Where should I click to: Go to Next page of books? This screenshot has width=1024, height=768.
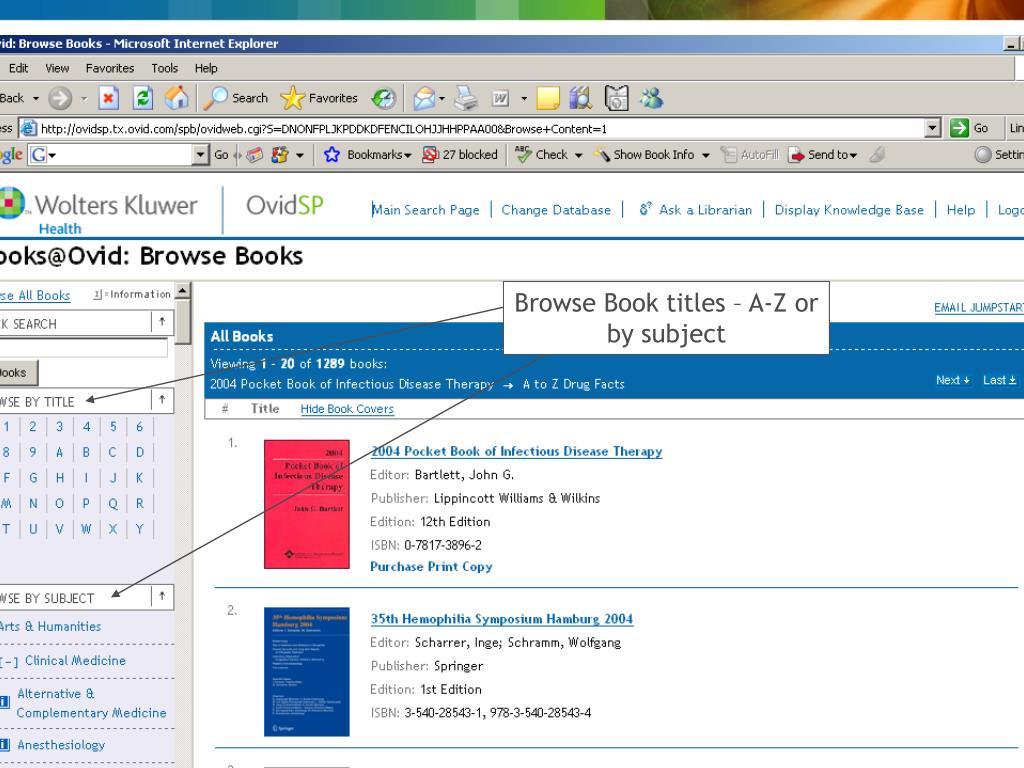pyautogui.click(x=953, y=380)
